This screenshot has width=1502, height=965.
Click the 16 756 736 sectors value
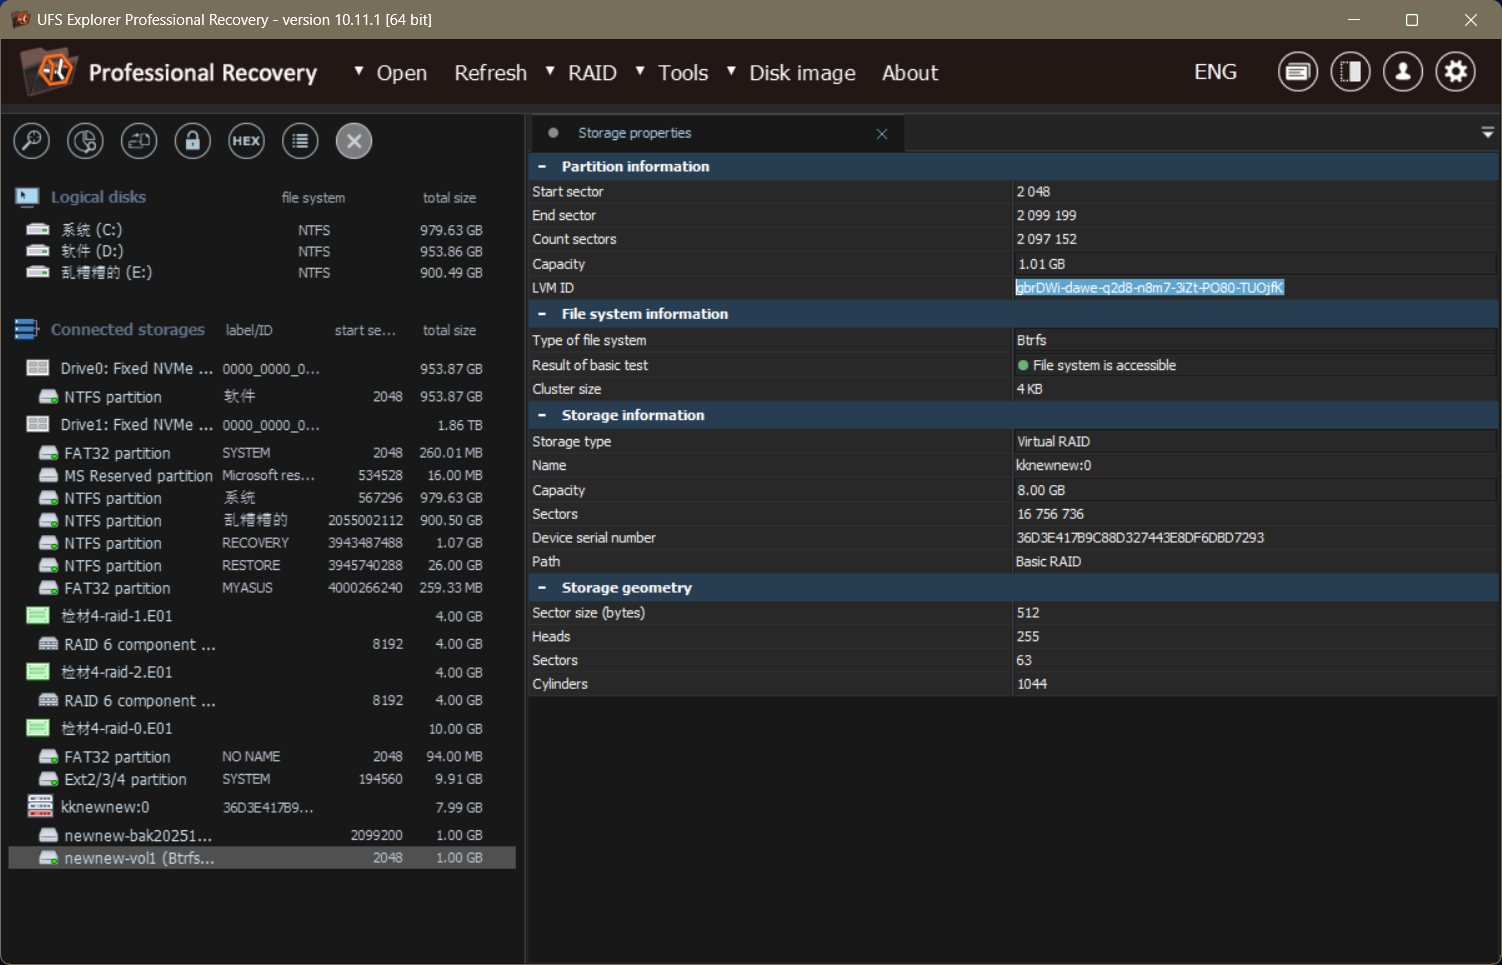[x=1050, y=514]
